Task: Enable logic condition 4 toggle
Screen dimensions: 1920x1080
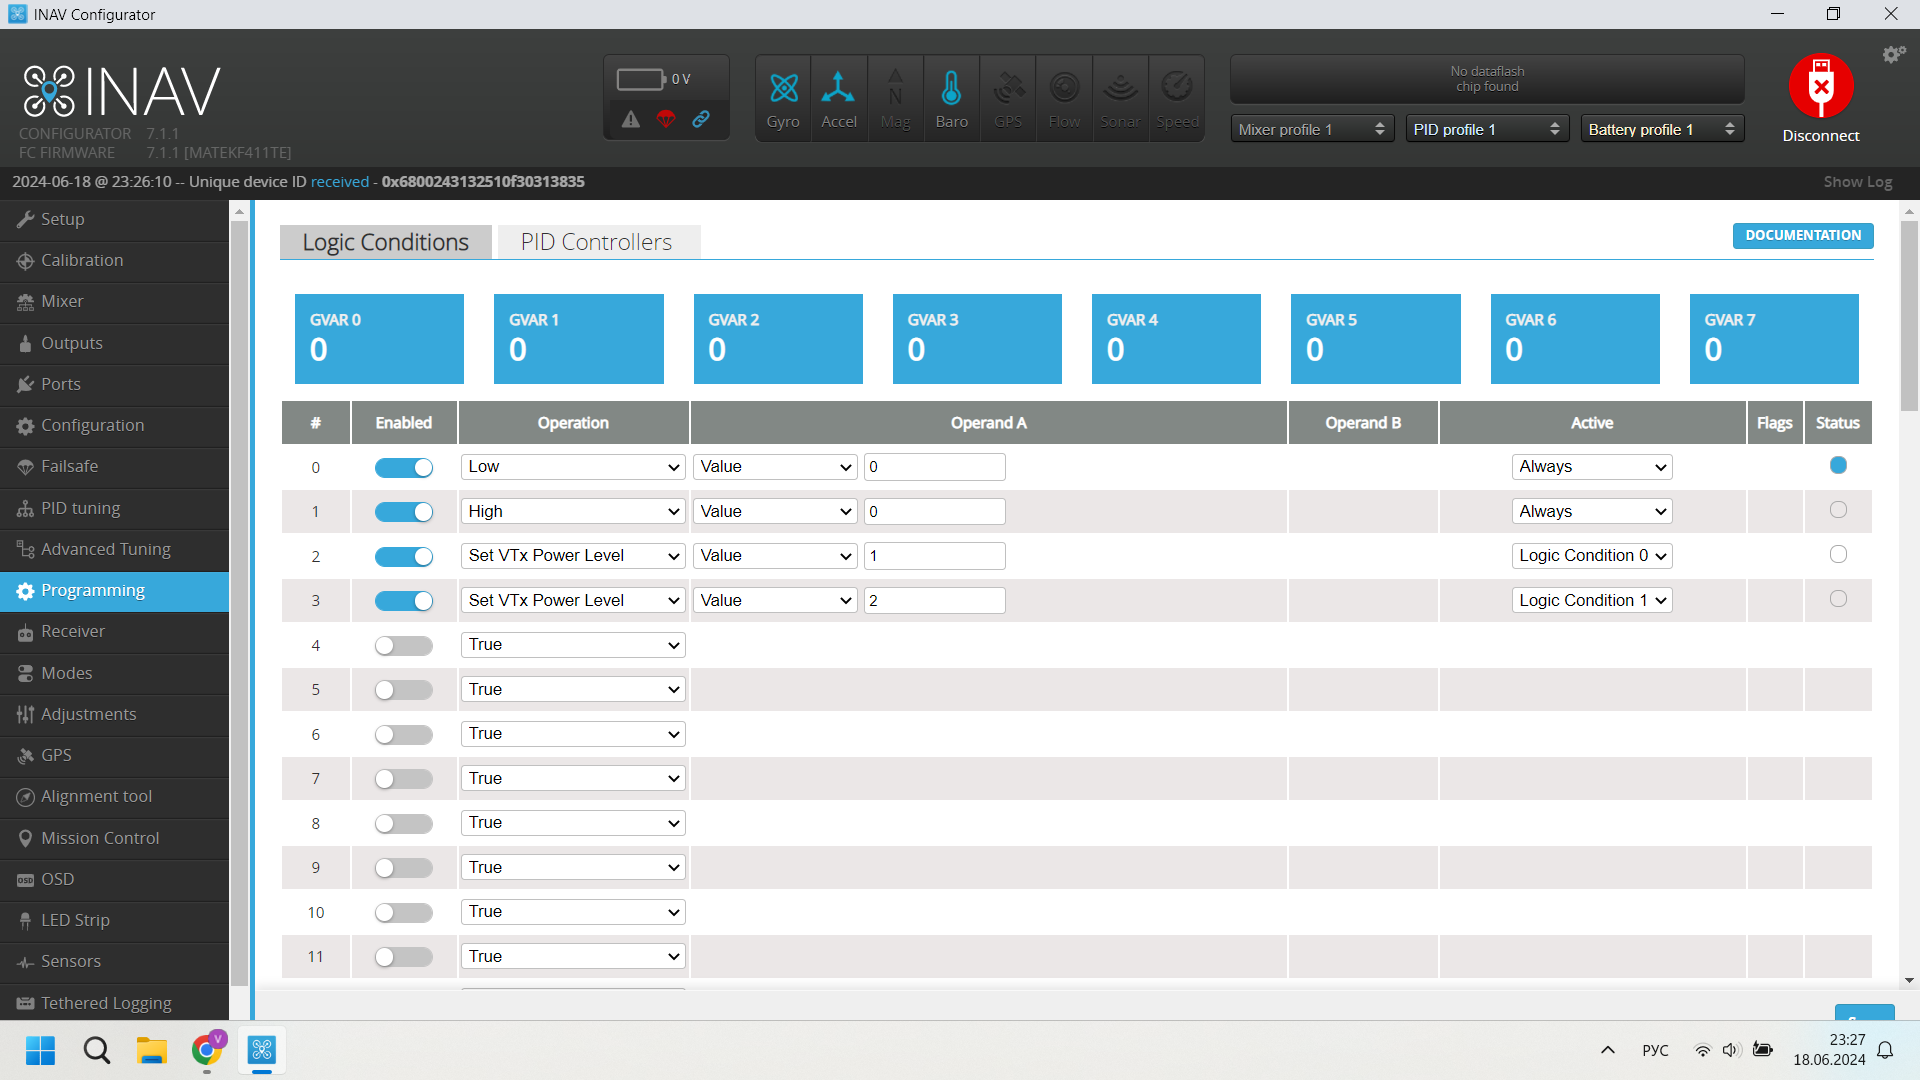Action: point(404,645)
